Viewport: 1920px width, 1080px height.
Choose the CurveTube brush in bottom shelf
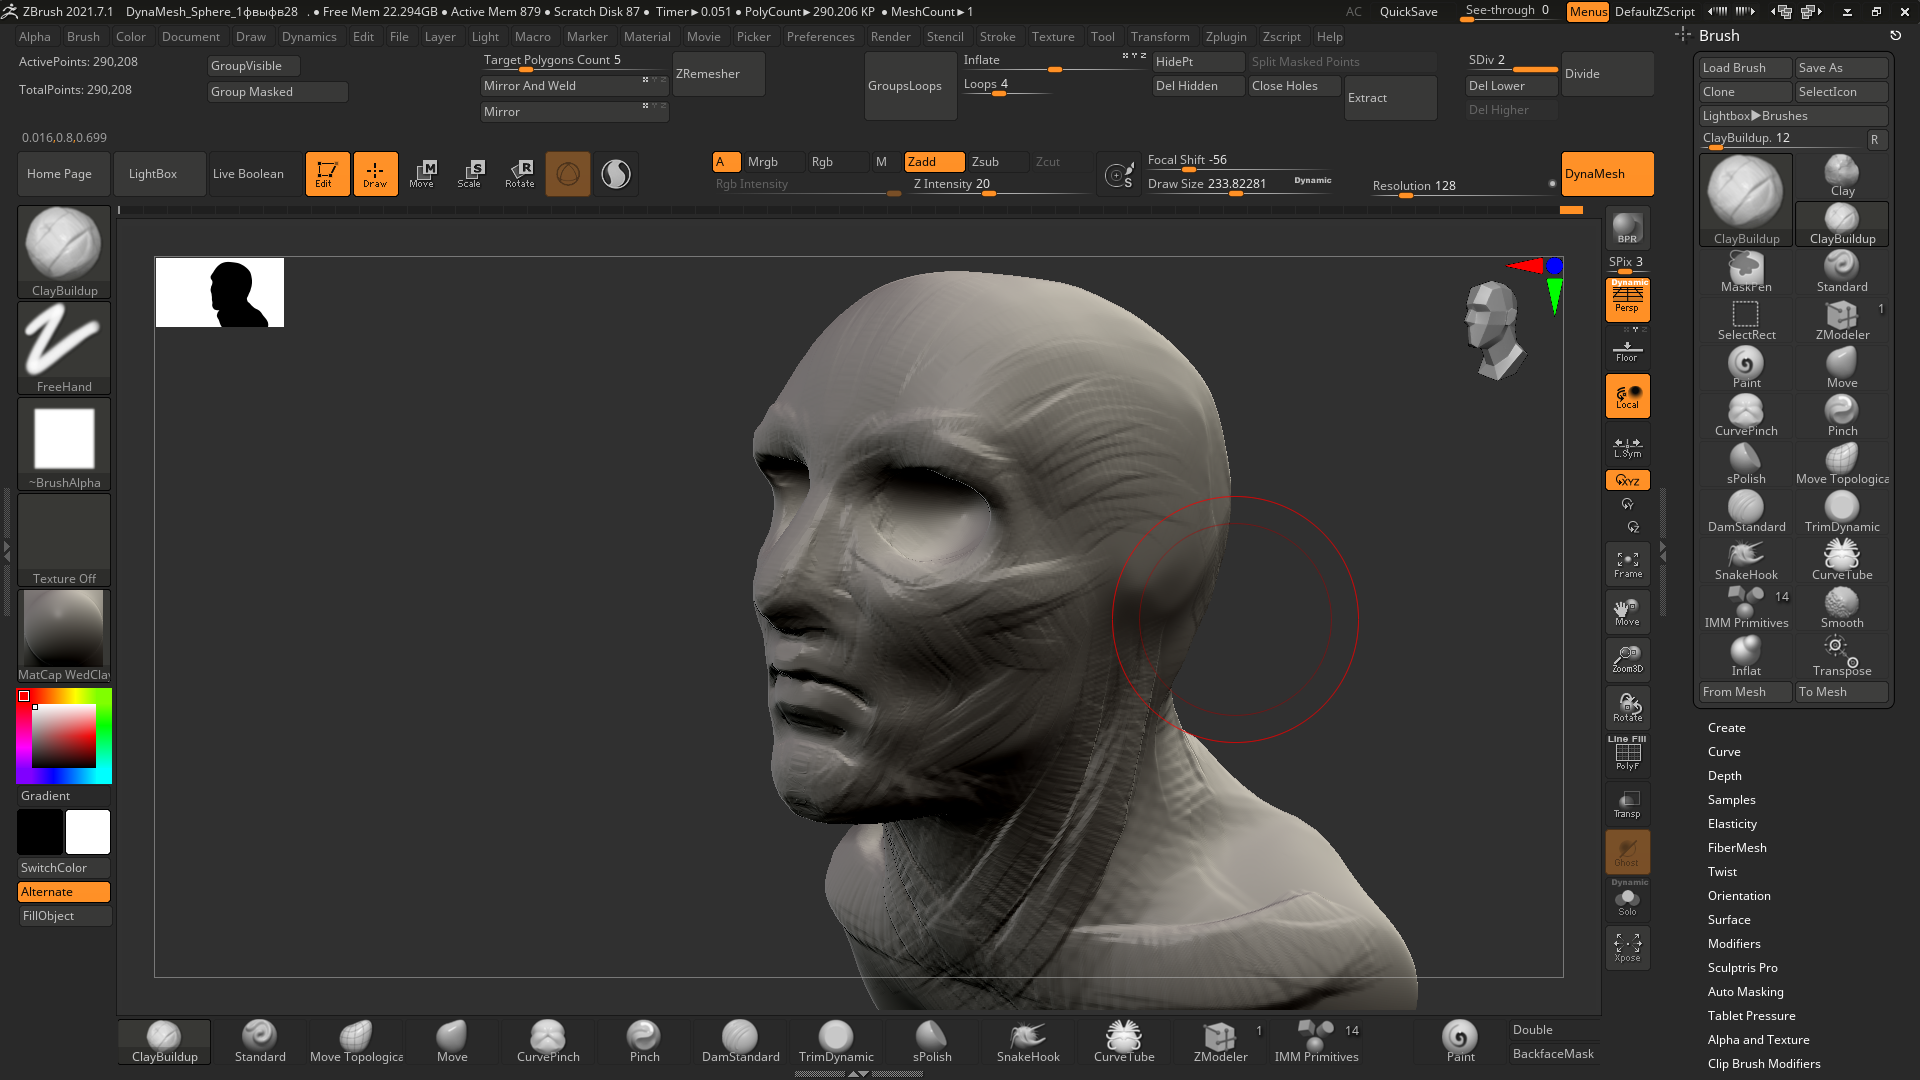click(x=1123, y=1041)
